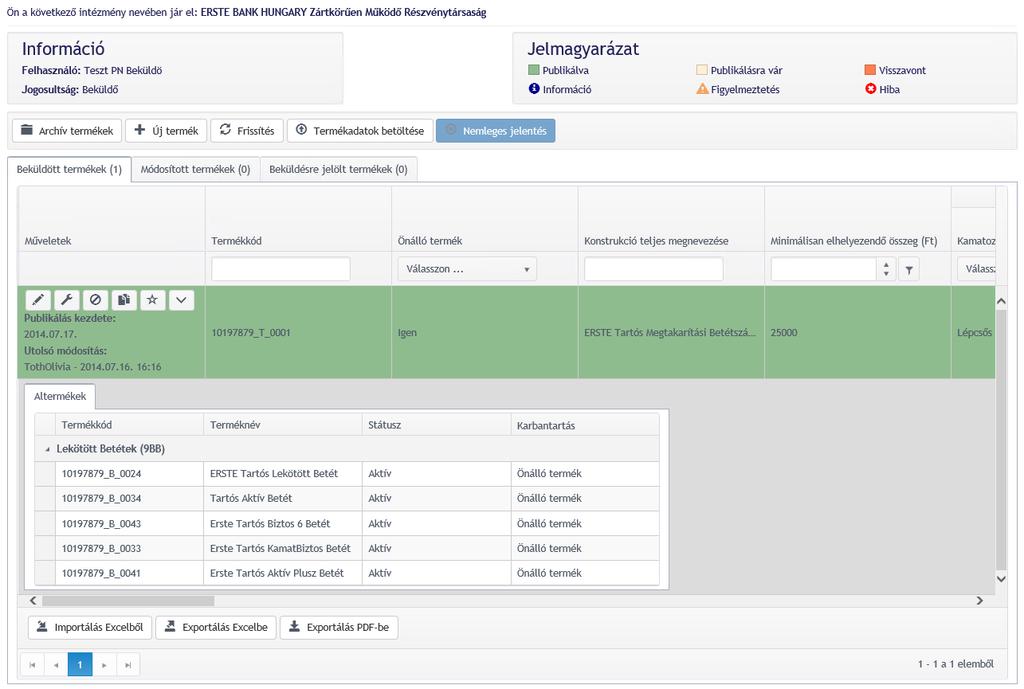
Task: Click the Státusz column header in Altermékek
Action: (x=436, y=425)
